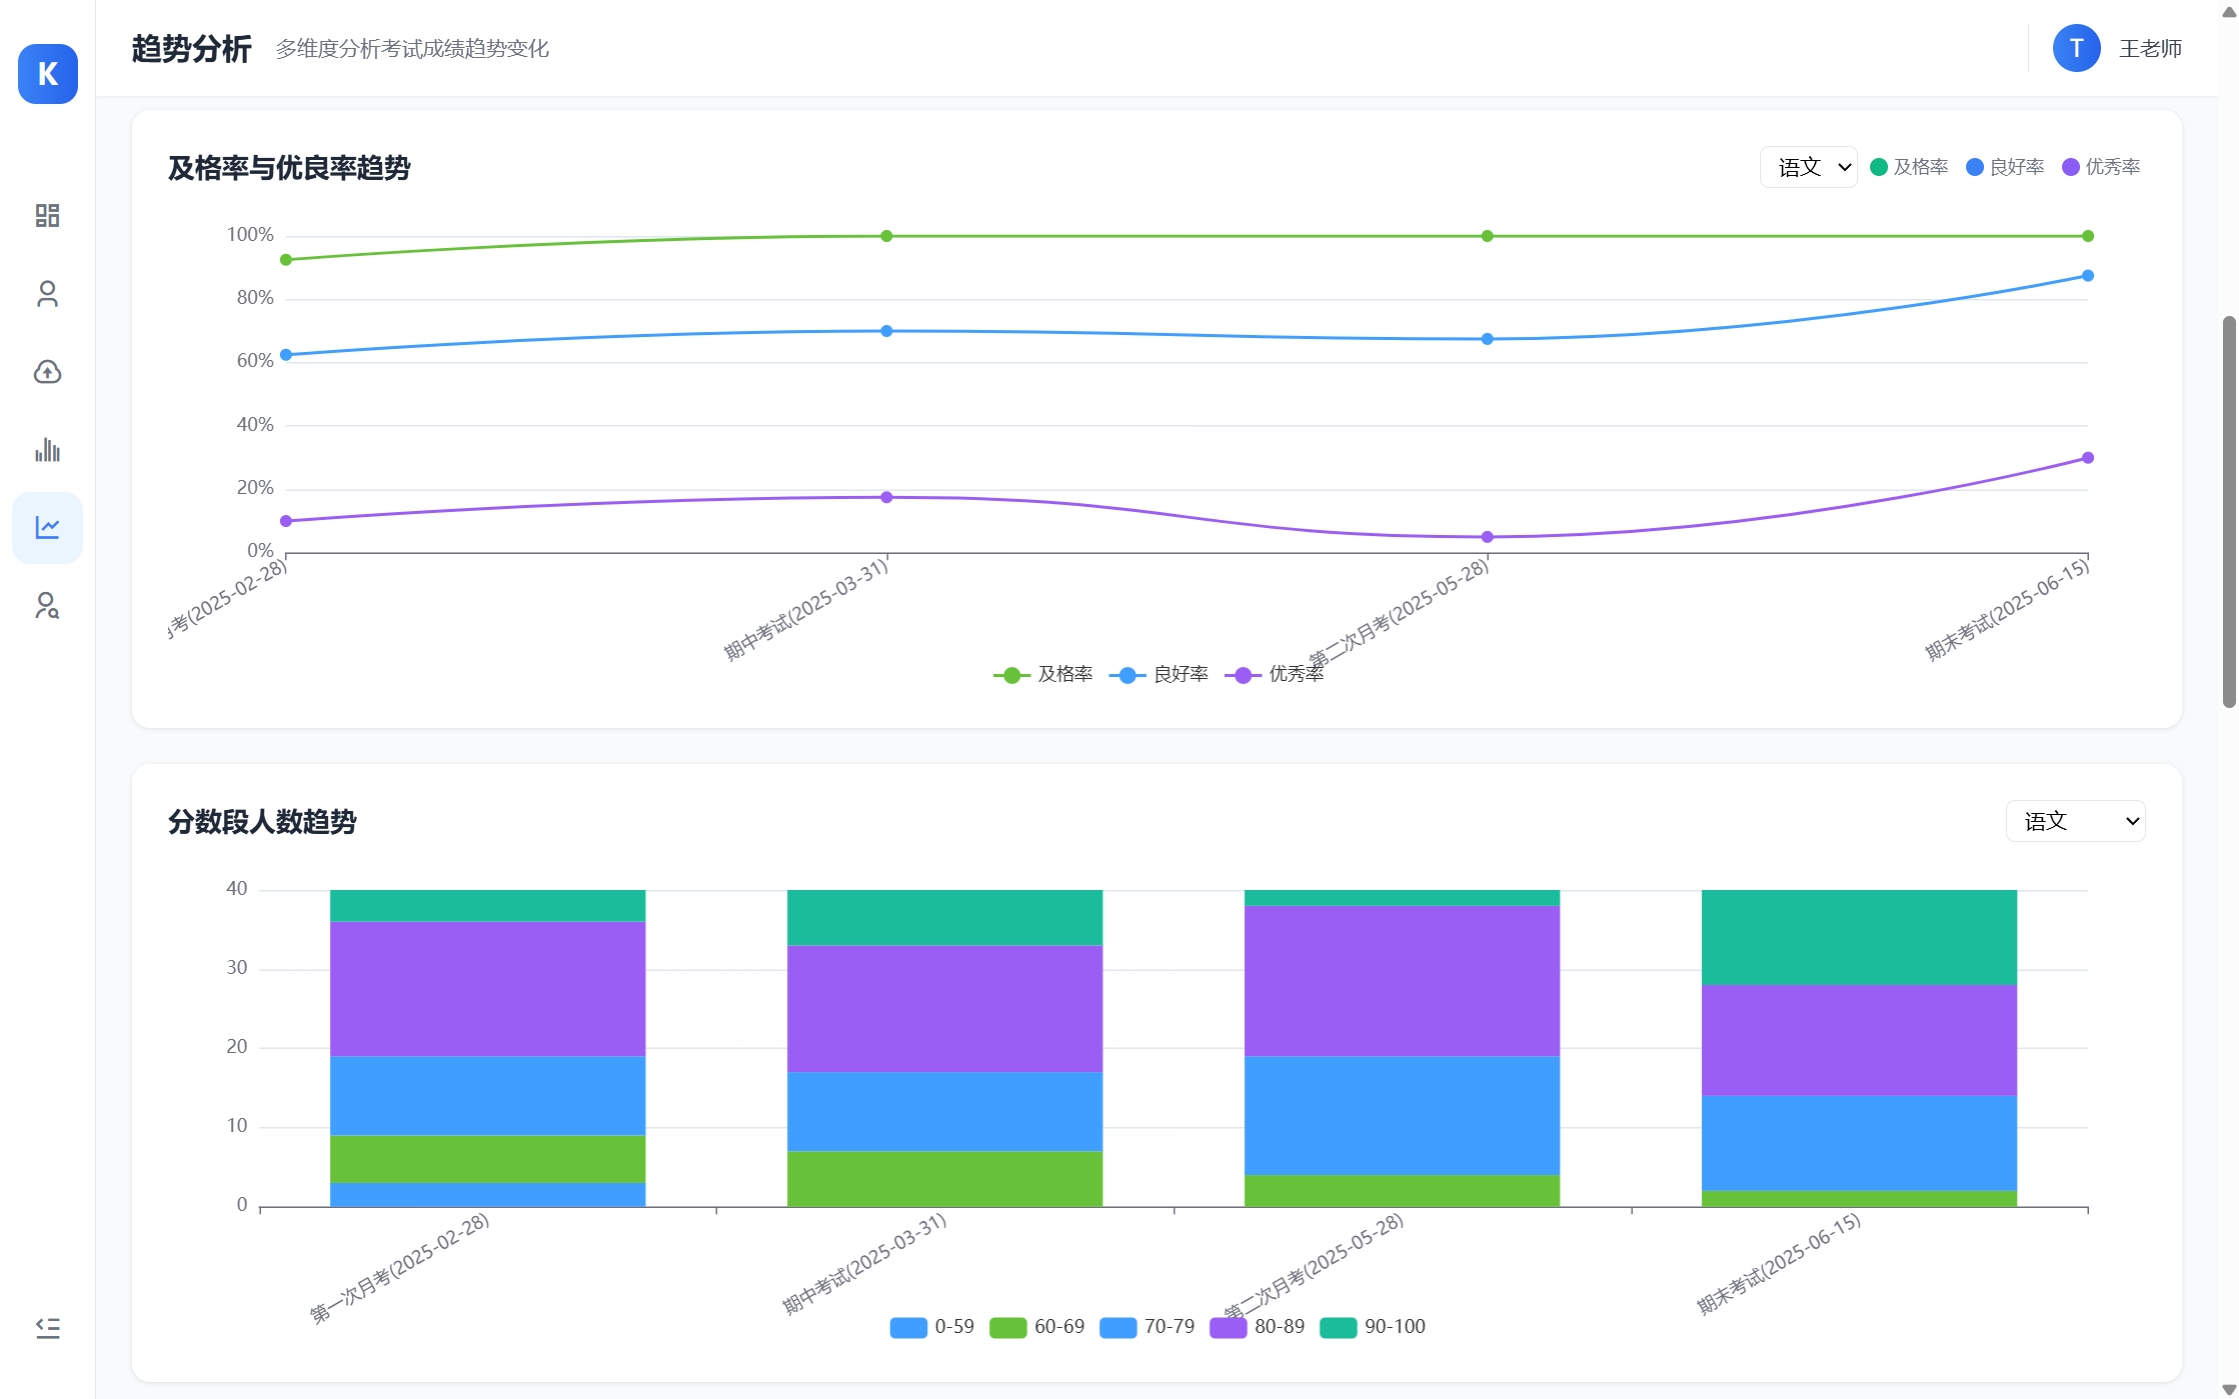Click the blue K logo icon

[47, 74]
